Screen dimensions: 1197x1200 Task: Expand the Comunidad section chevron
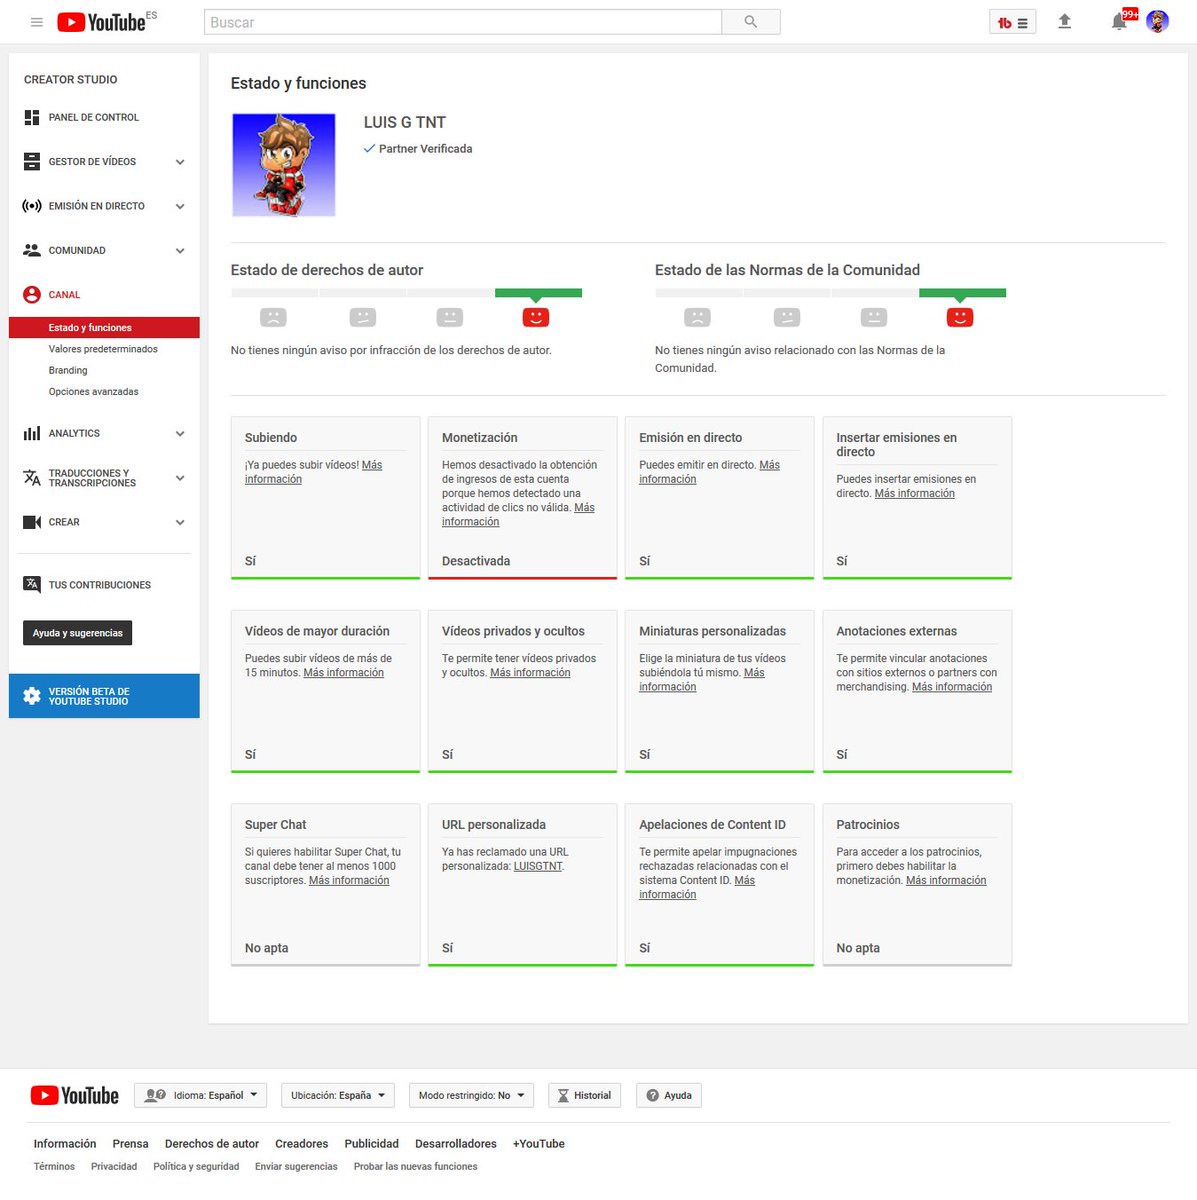click(180, 251)
